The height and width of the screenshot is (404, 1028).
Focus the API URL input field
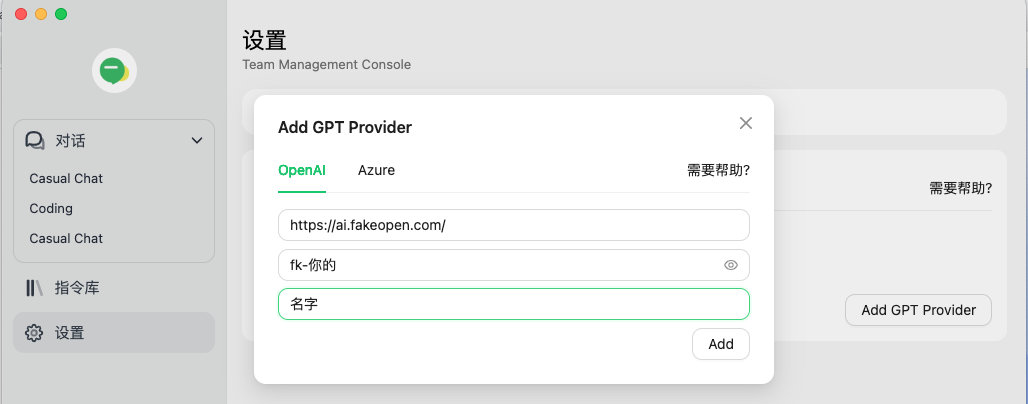click(x=513, y=225)
